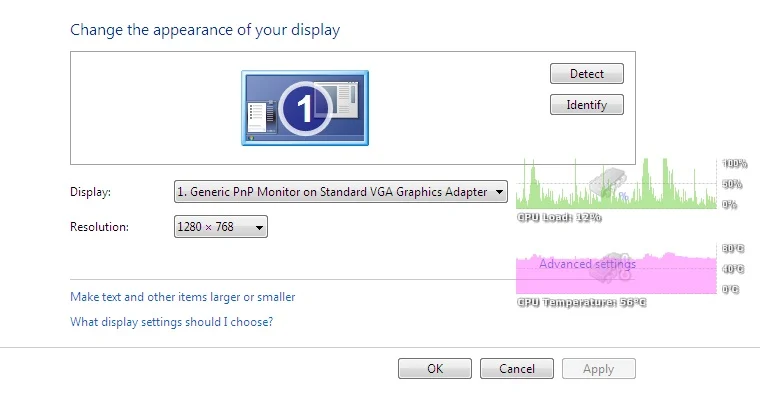760x410 pixels.
Task: Dismiss the dialog with Cancel
Action: click(517, 369)
